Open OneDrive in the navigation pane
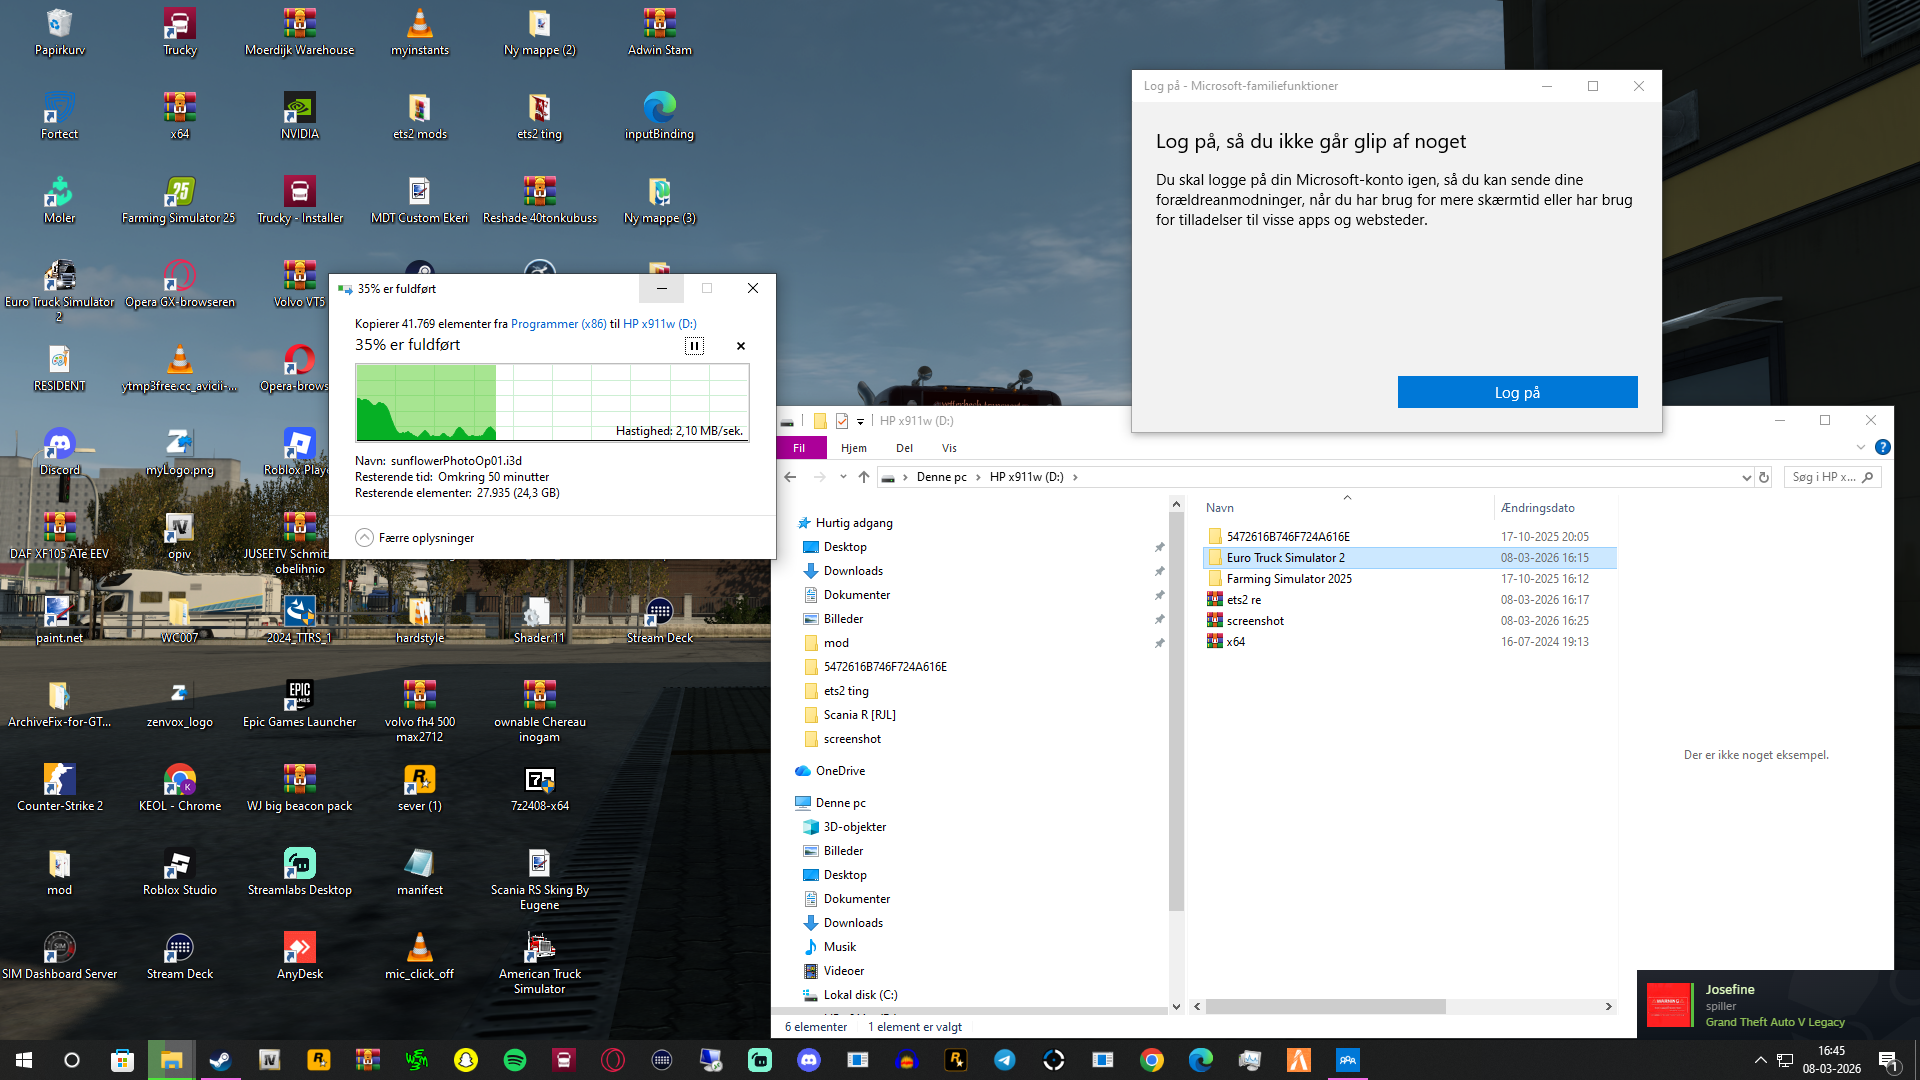 [840, 771]
